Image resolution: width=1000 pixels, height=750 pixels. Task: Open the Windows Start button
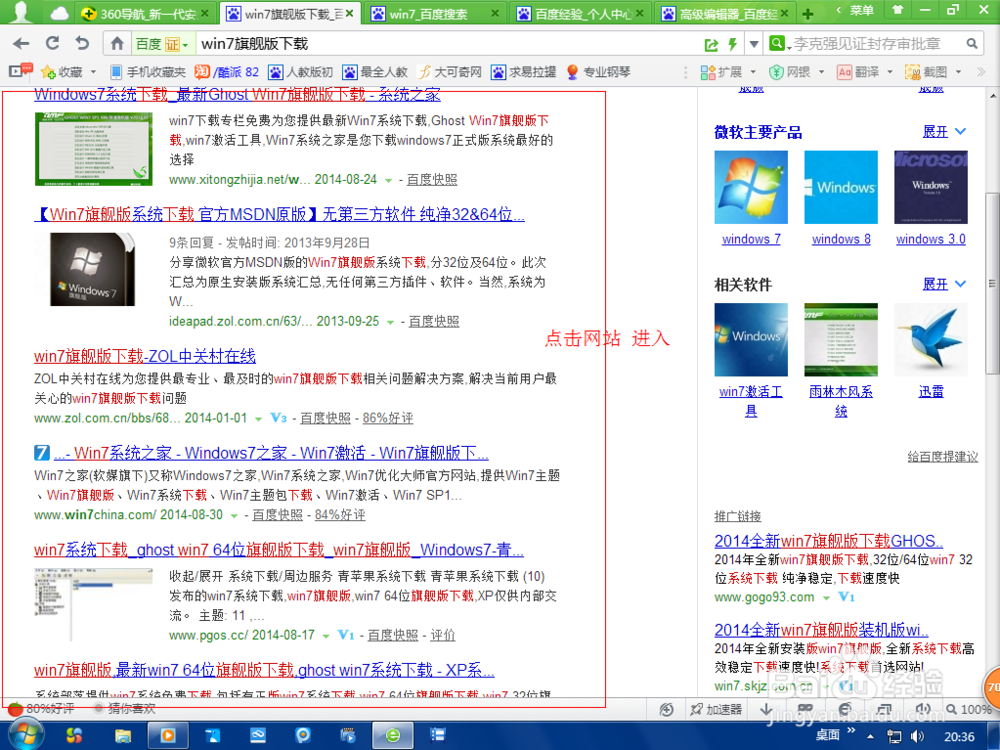coord(24,735)
